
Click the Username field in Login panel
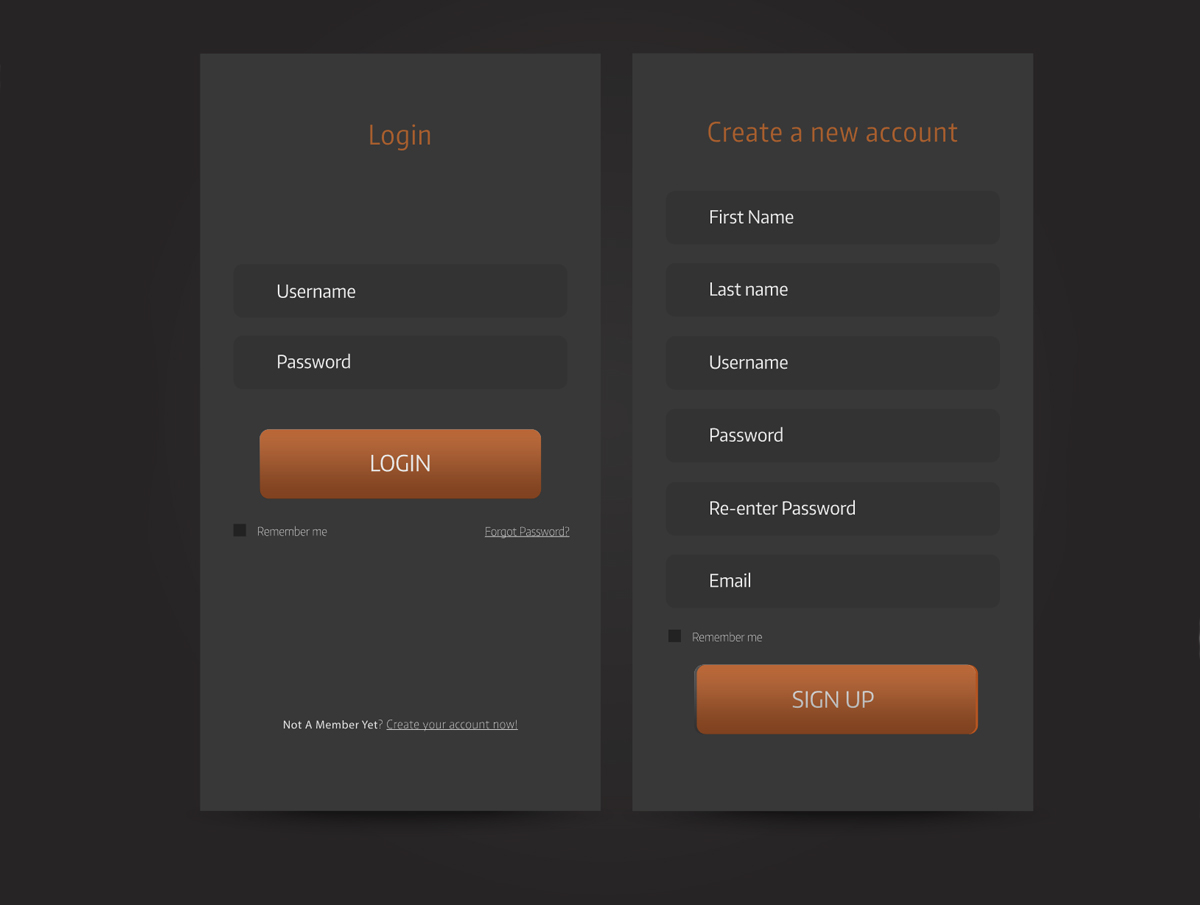point(400,291)
